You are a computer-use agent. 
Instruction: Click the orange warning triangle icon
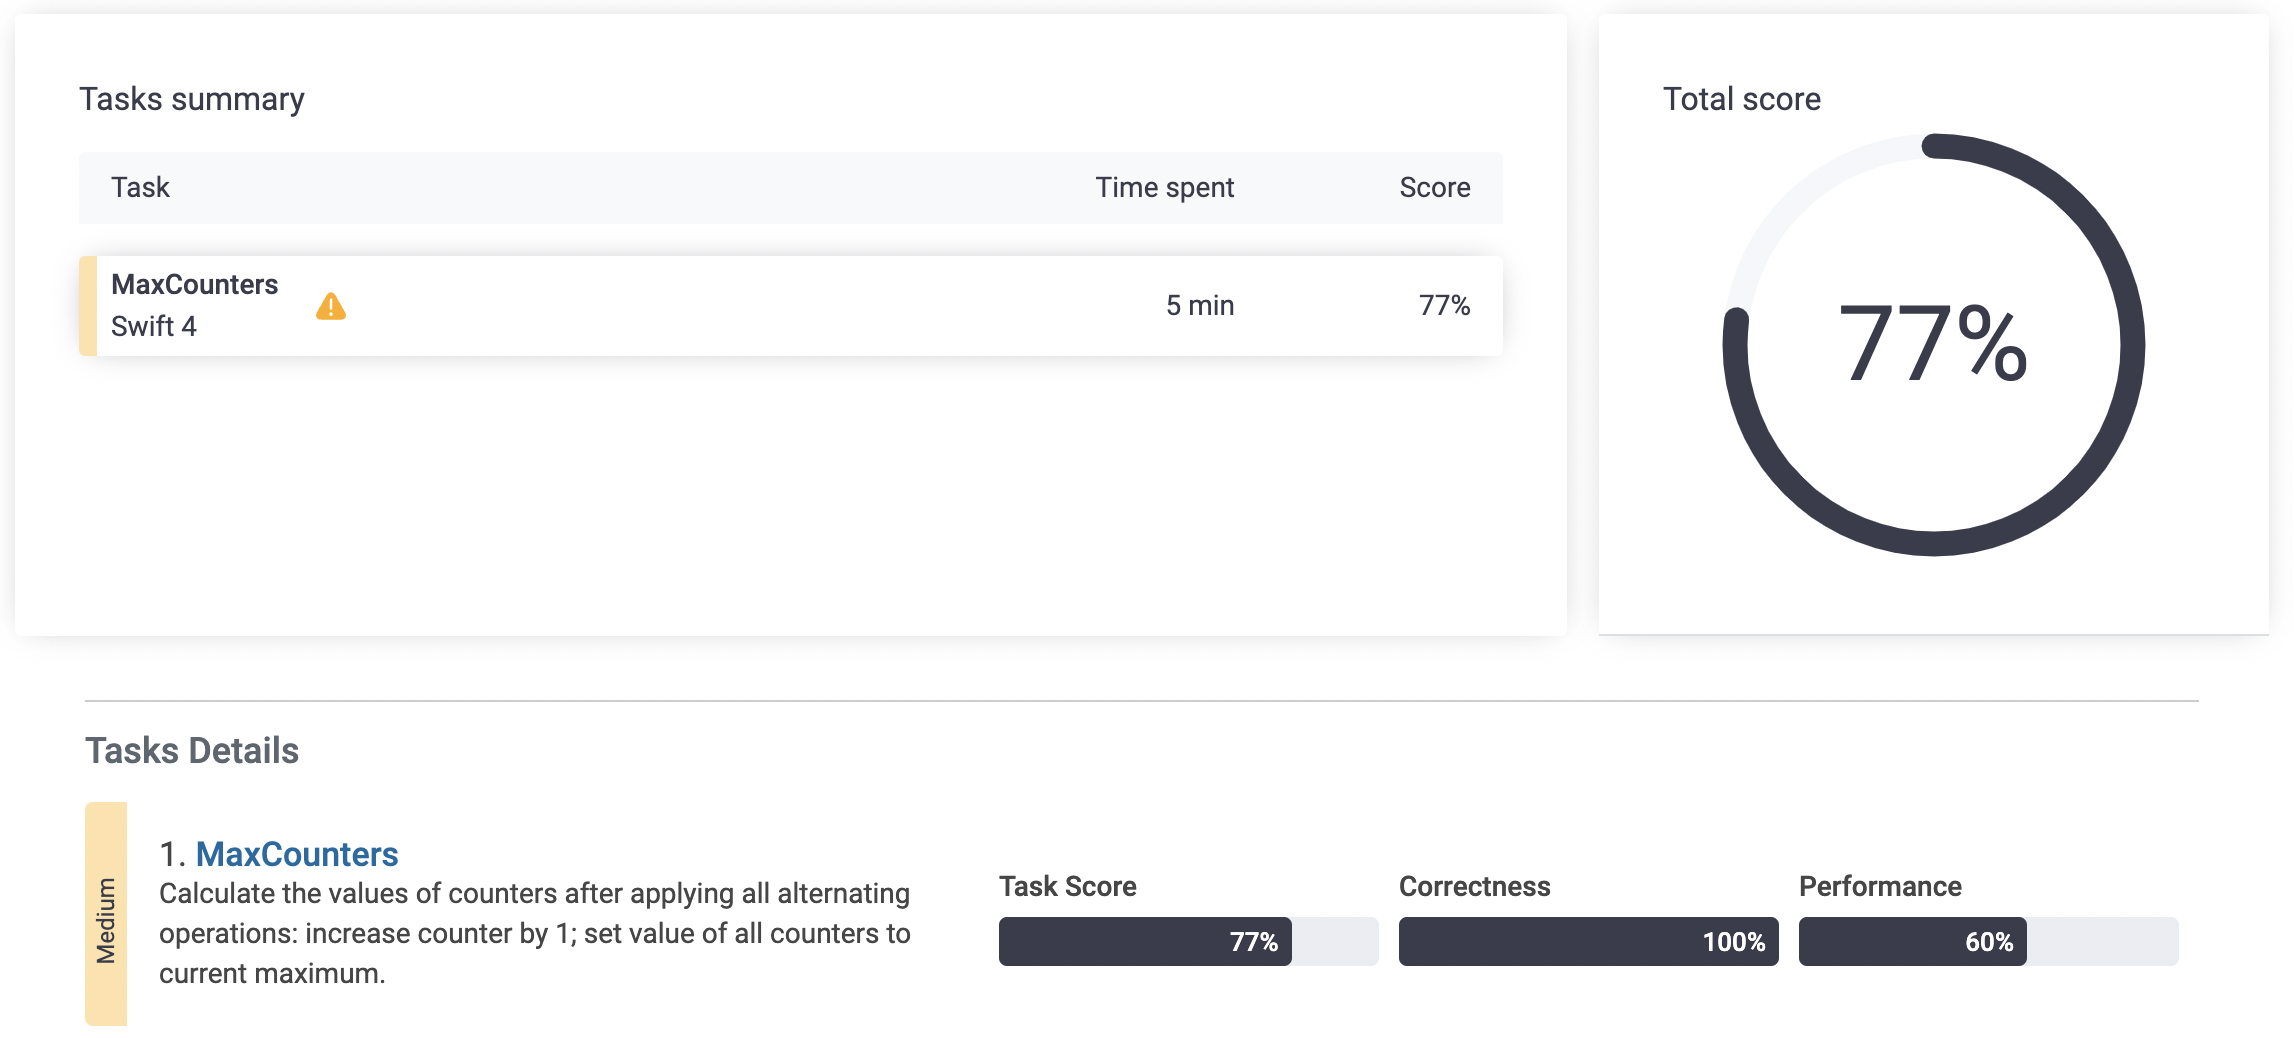pos(331,306)
